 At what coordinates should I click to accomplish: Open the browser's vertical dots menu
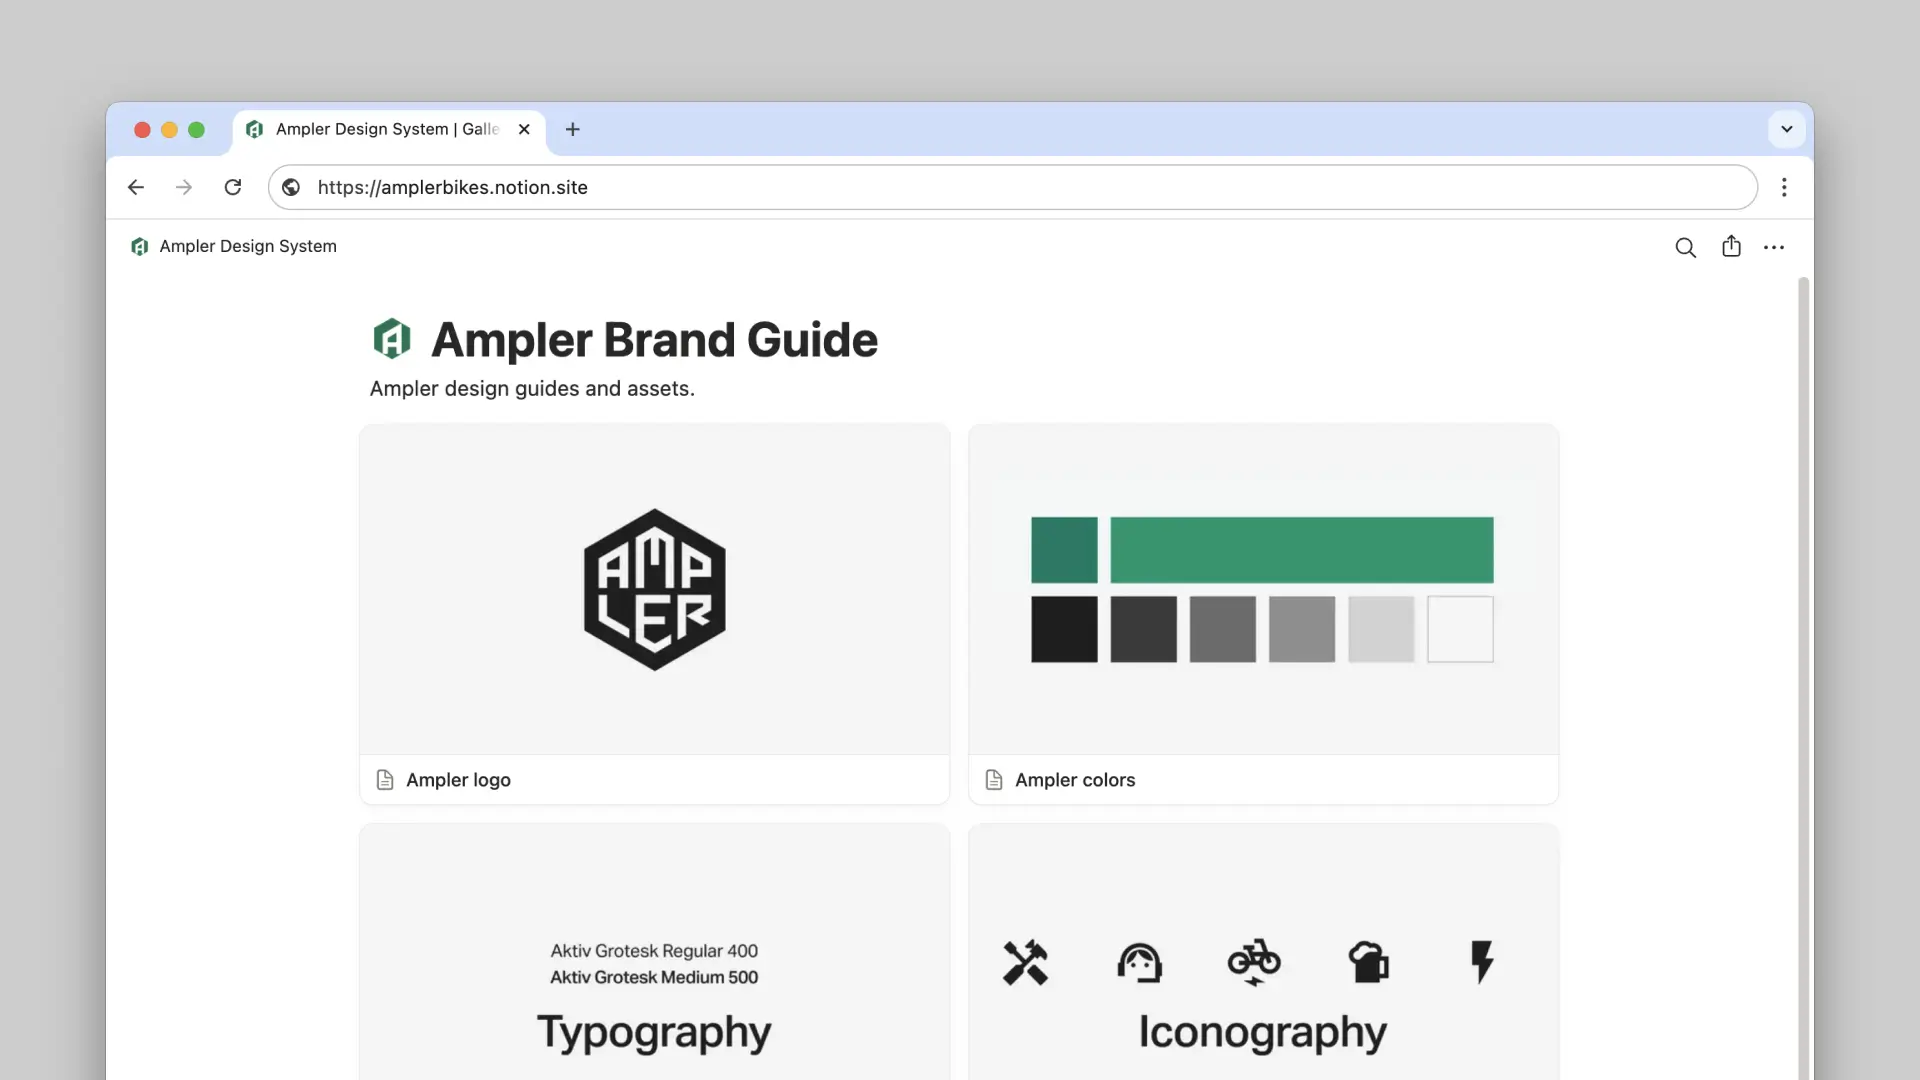point(1784,187)
